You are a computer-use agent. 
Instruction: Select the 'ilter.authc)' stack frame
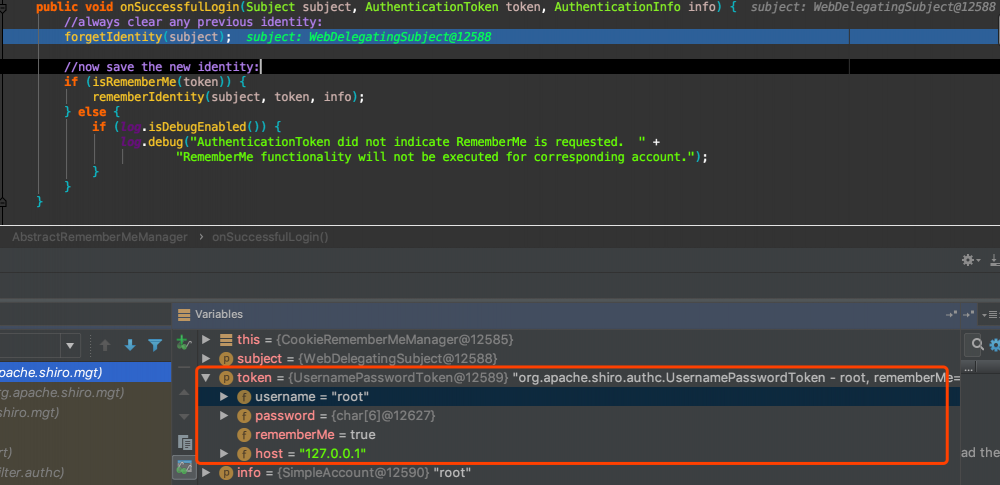click(85, 473)
